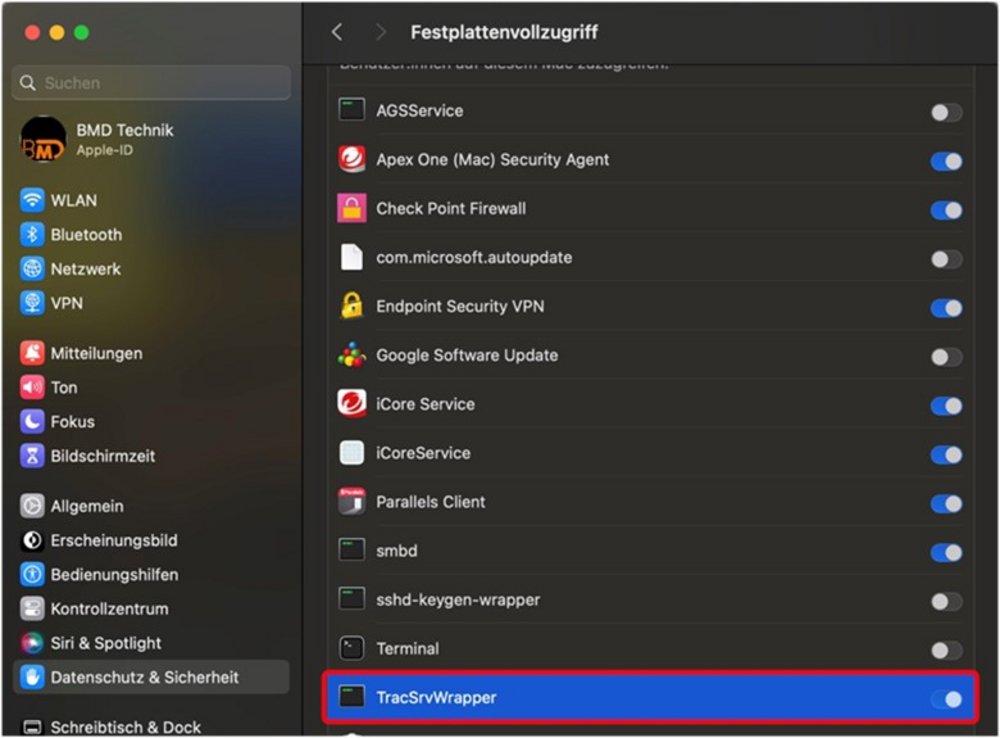Open Netzwerk settings in sidebar
1000x738 pixels.
[85, 269]
